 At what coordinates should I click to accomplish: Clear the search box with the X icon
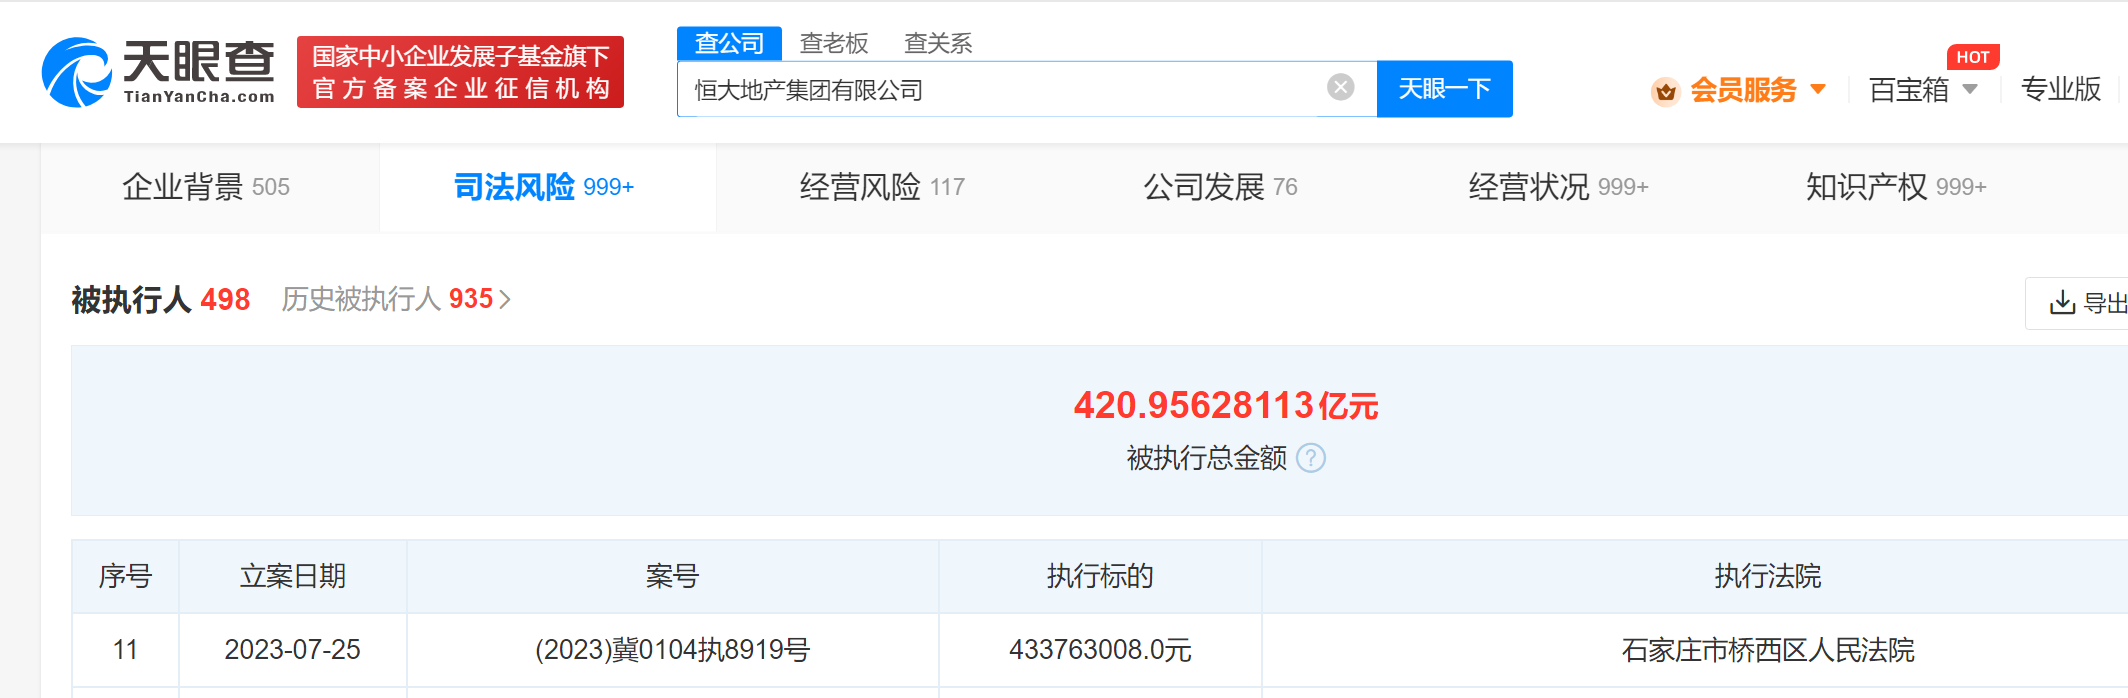coord(1341,88)
